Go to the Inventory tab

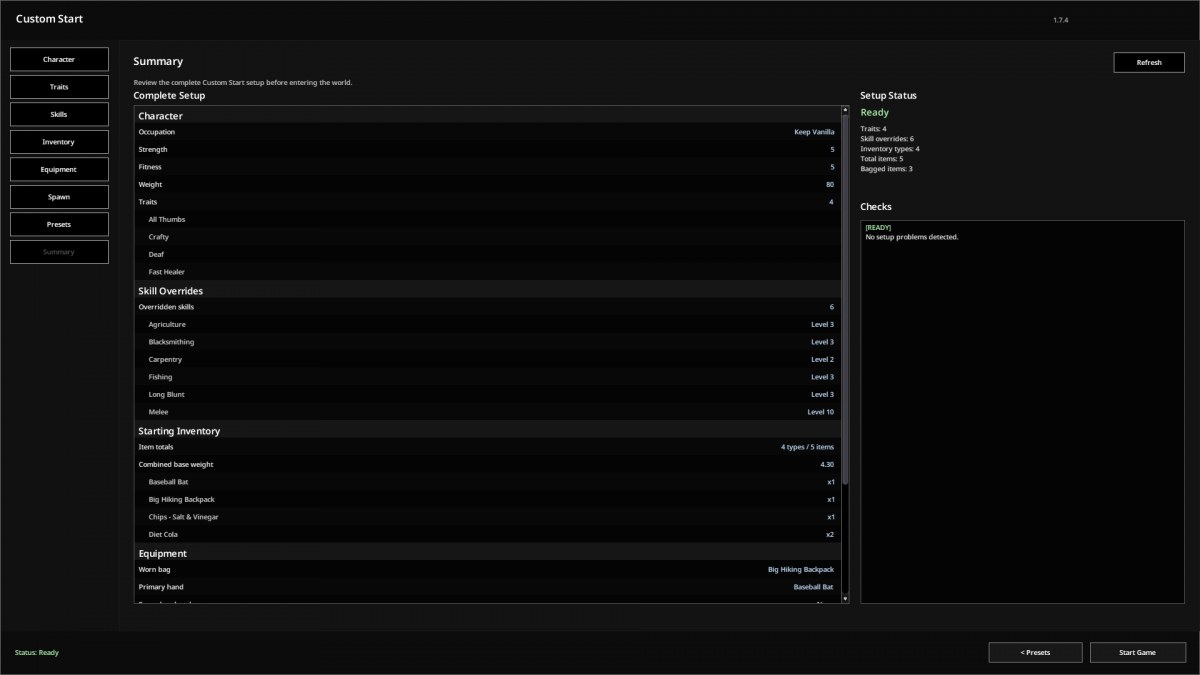tap(59, 142)
